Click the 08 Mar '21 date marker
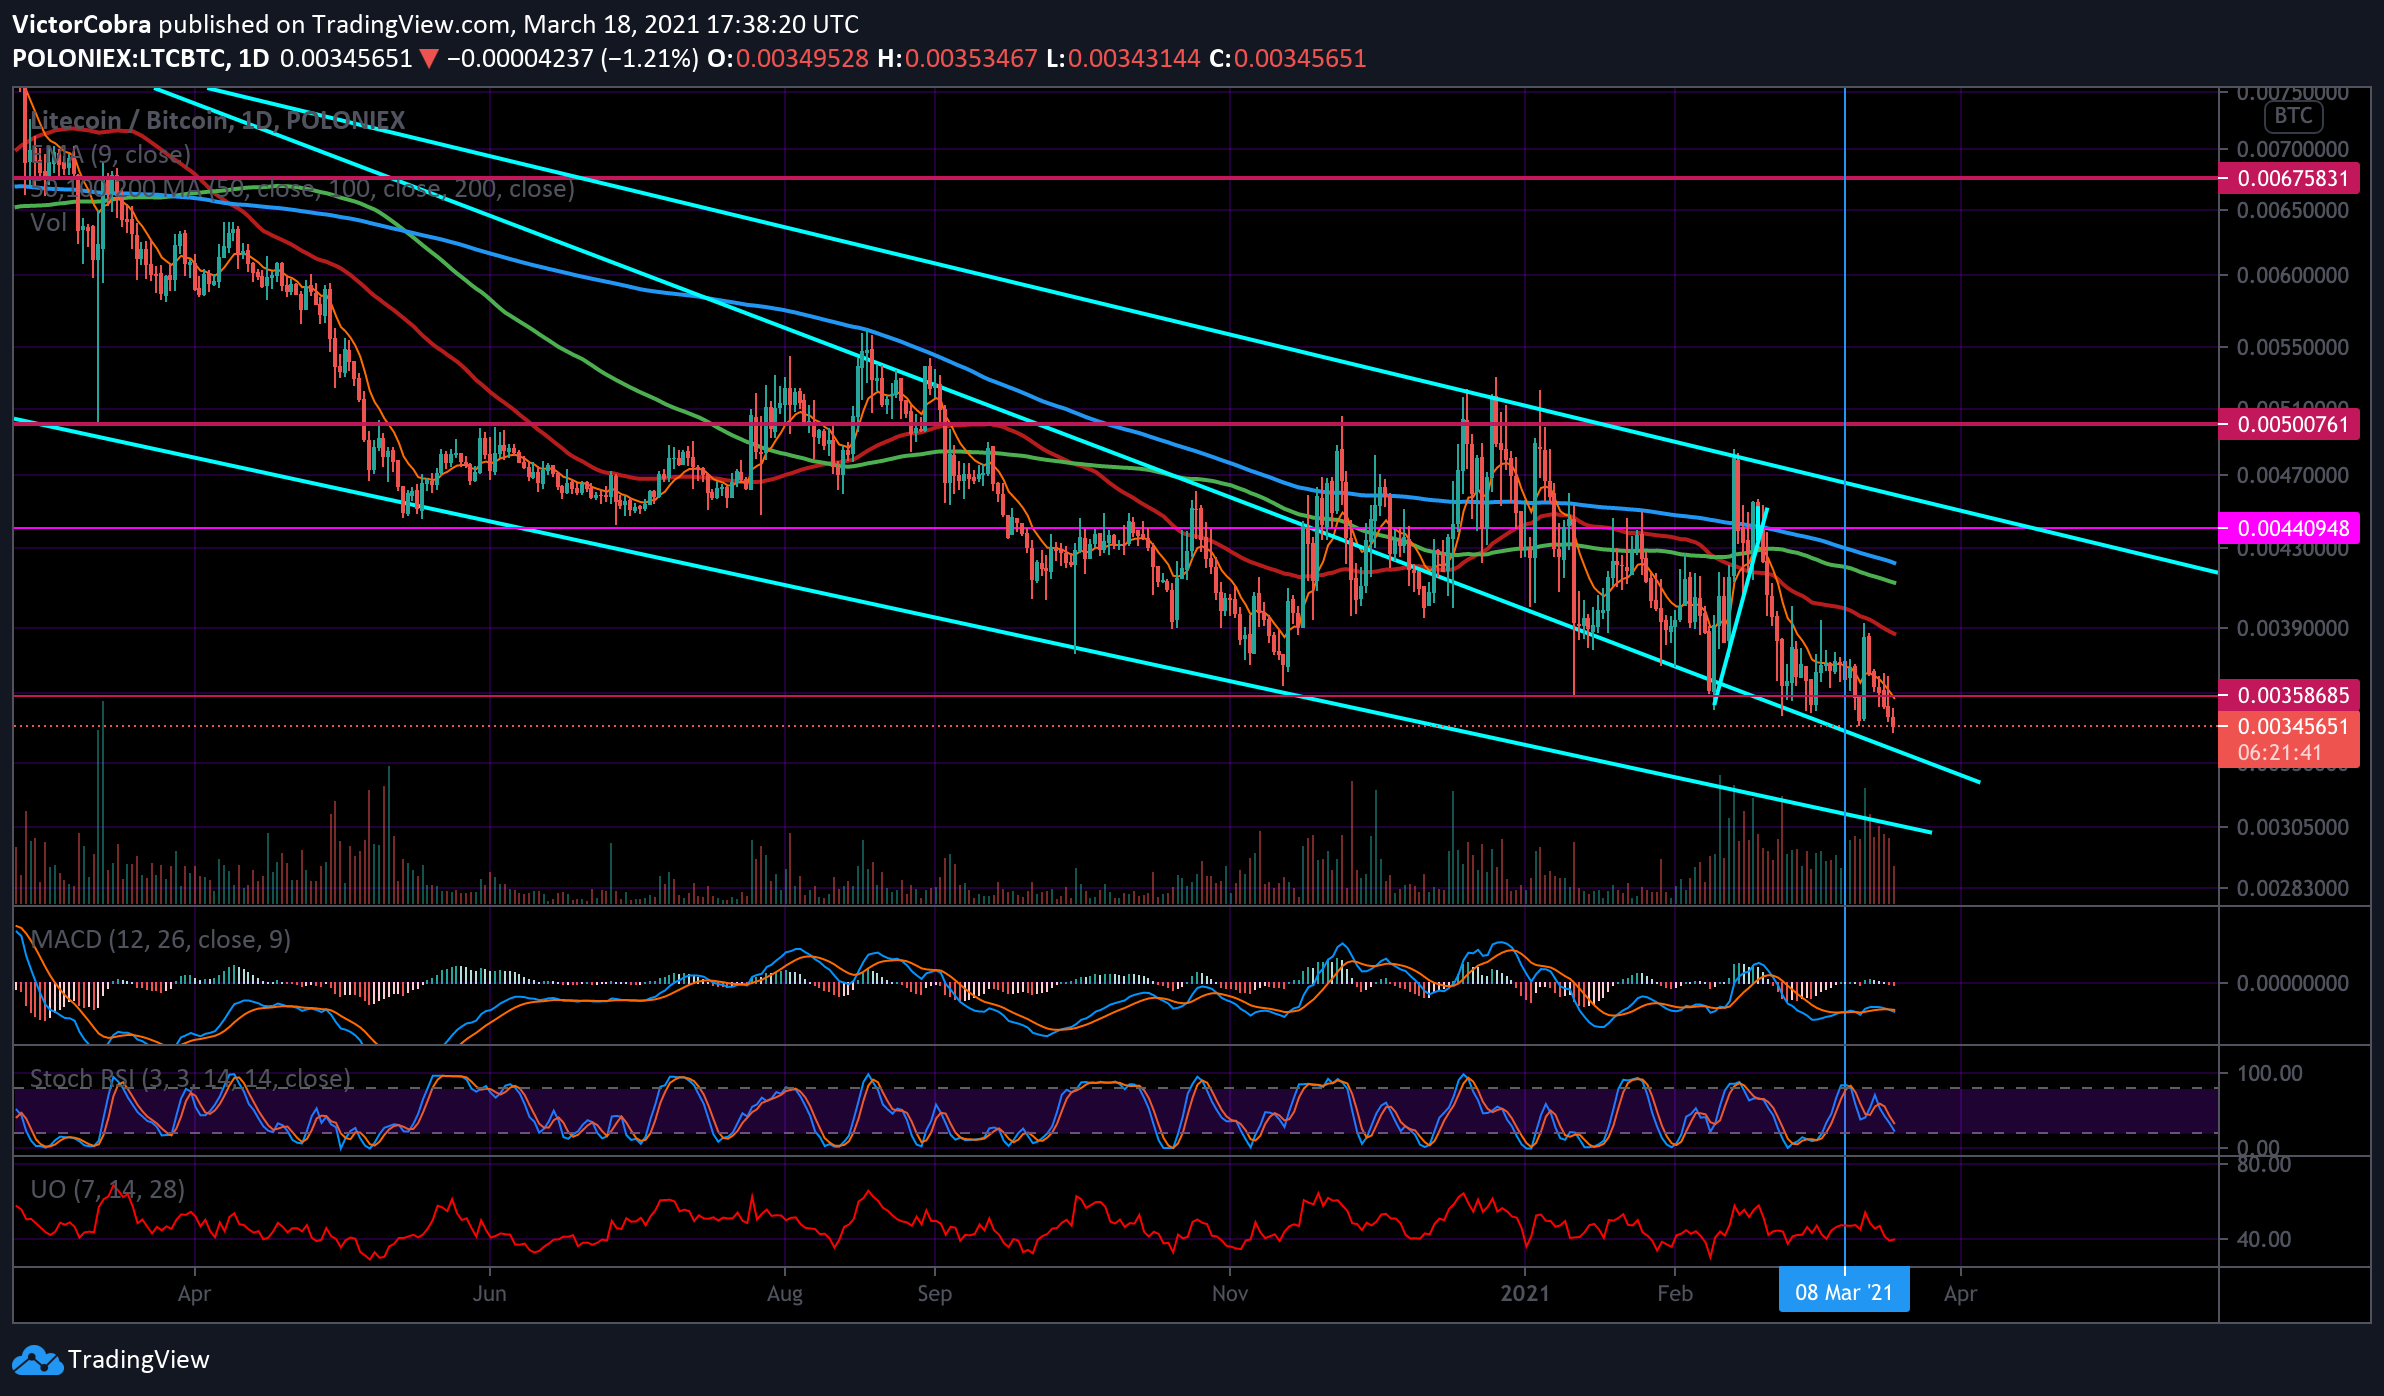Viewport: 2384px width, 1396px height. [1844, 1291]
